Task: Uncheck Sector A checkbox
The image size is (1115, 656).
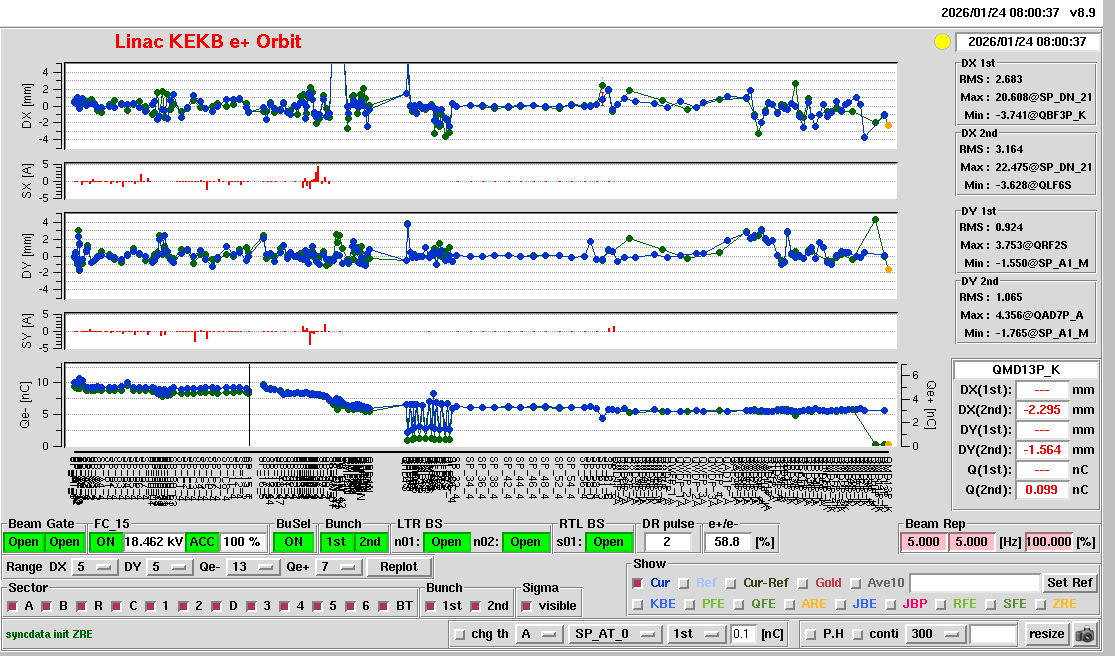Action: click(x=14, y=606)
